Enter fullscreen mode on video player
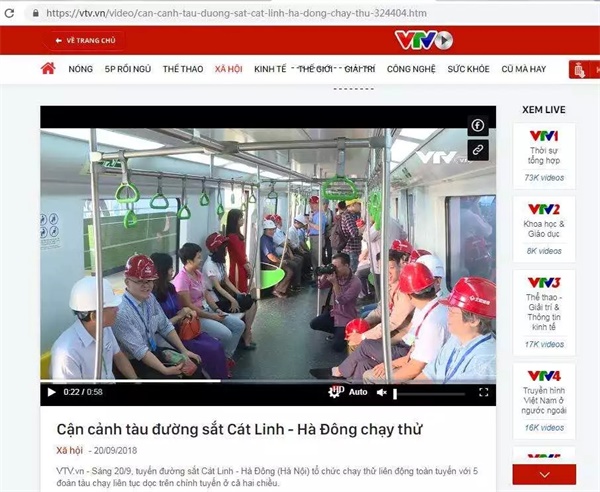Image resolution: width=600 pixels, height=492 pixels. 484,392
